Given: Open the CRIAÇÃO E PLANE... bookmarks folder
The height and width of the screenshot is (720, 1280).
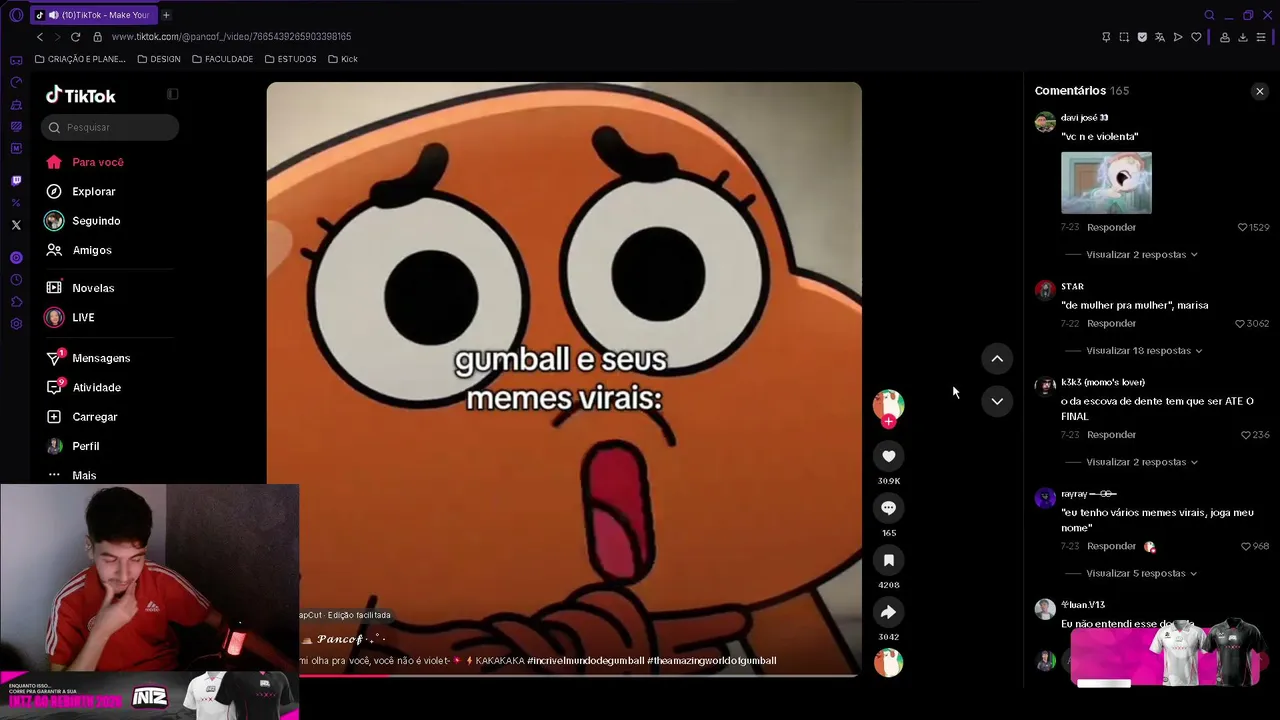Looking at the screenshot, I should click(x=80, y=59).
